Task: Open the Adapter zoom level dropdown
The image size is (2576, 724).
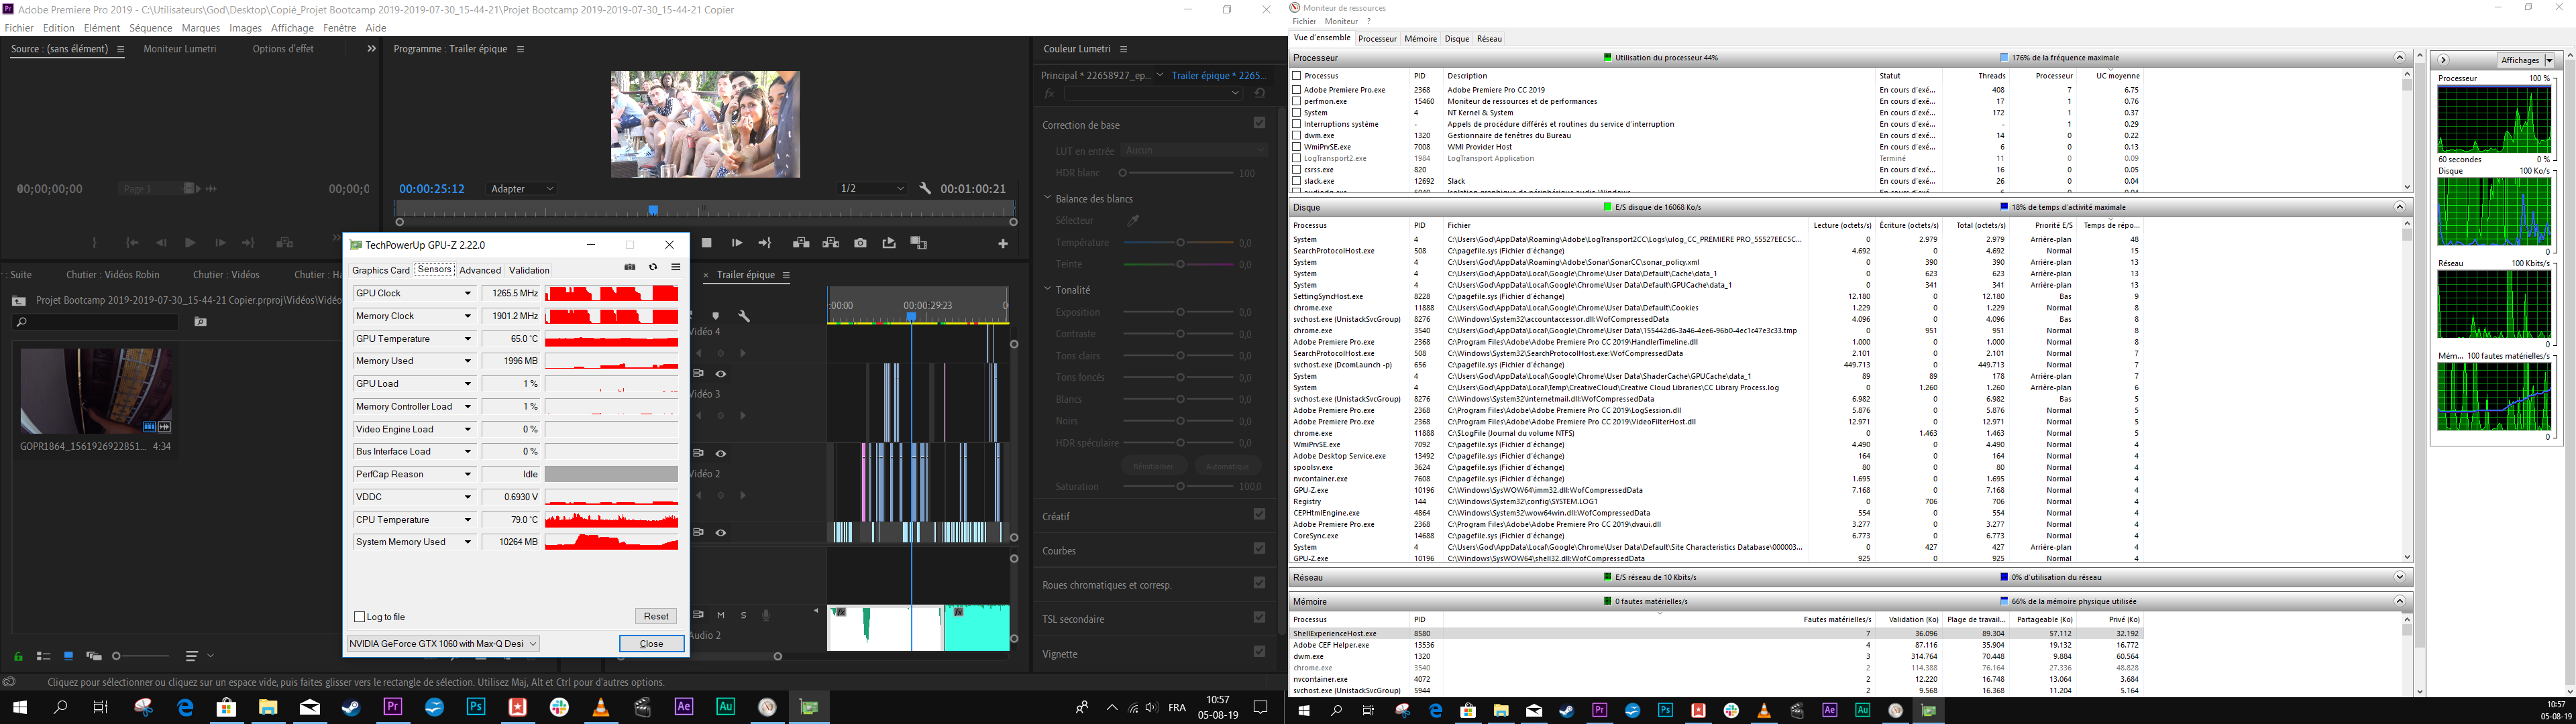Action: click(x=521, y=189)
